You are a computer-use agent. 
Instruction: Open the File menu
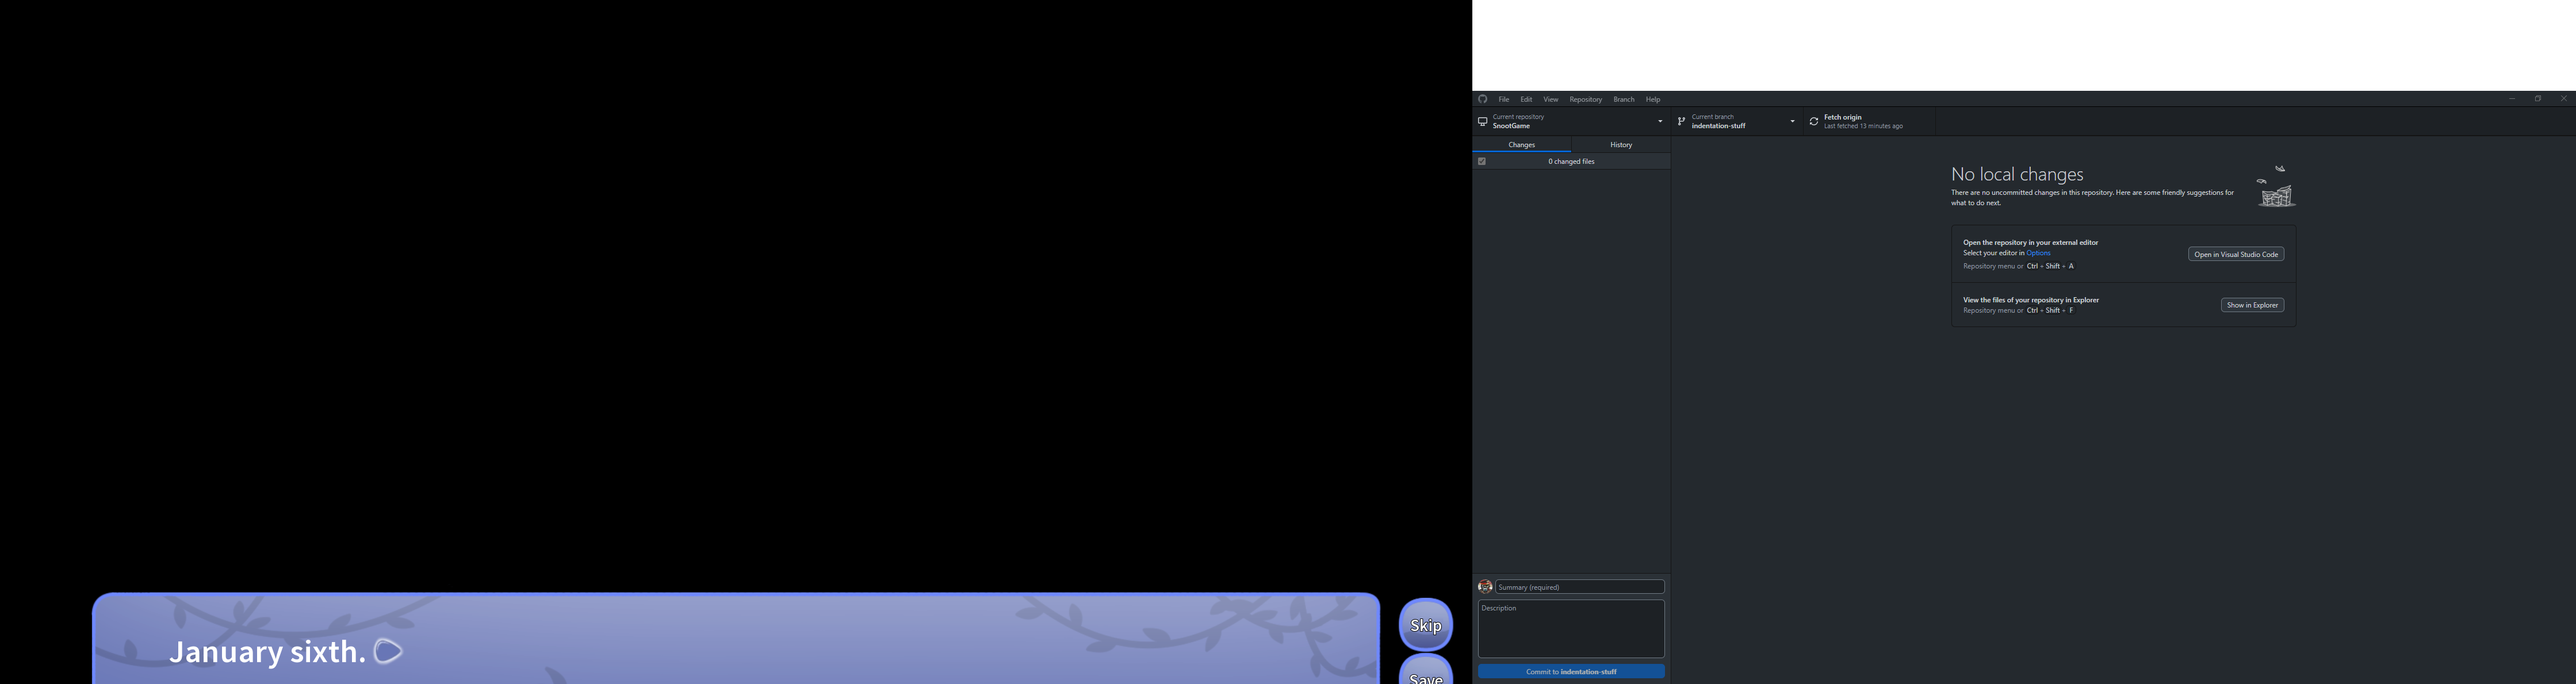(1504, 100)
